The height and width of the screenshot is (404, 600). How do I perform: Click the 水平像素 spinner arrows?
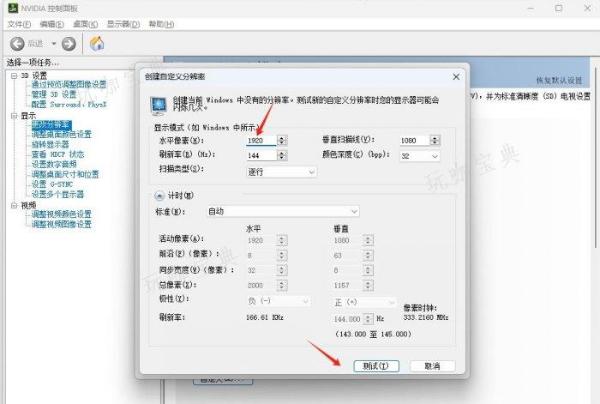coord(282,140)
